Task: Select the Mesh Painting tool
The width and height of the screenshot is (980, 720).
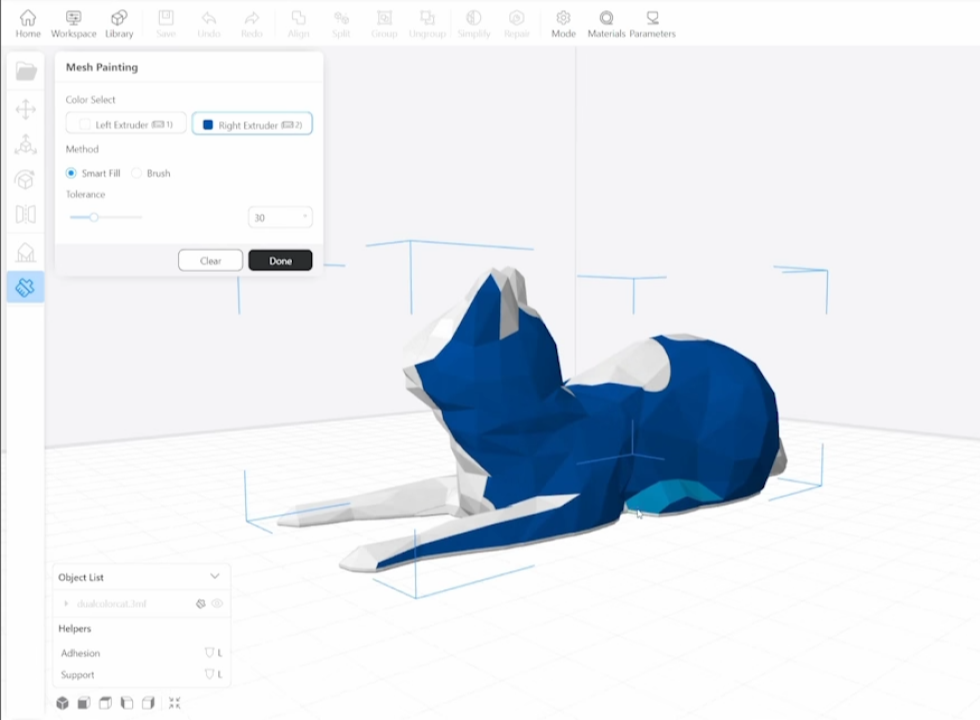Action: tap(25, 287)
